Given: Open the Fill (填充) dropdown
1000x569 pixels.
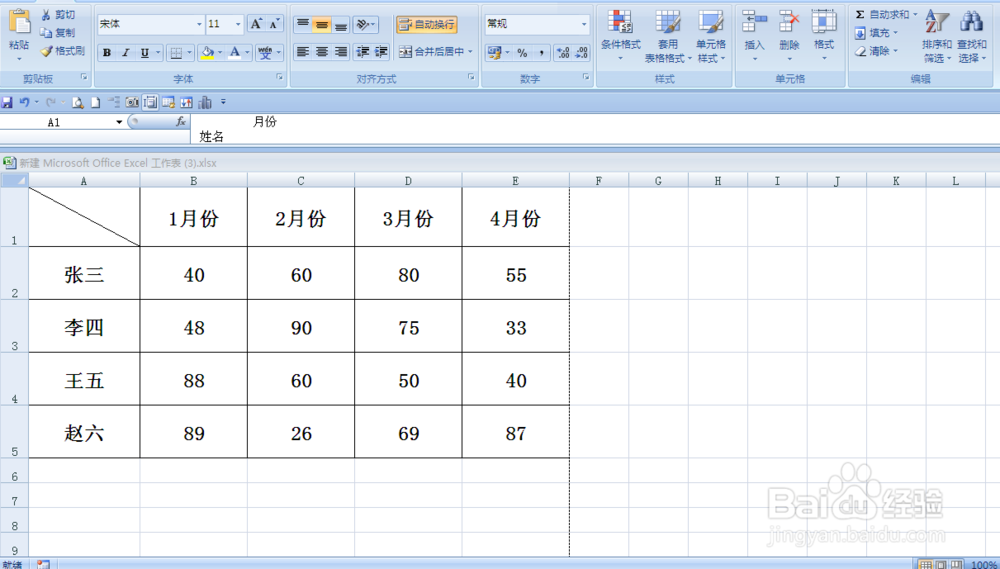Looking at the screenshot, I should 877,33.
